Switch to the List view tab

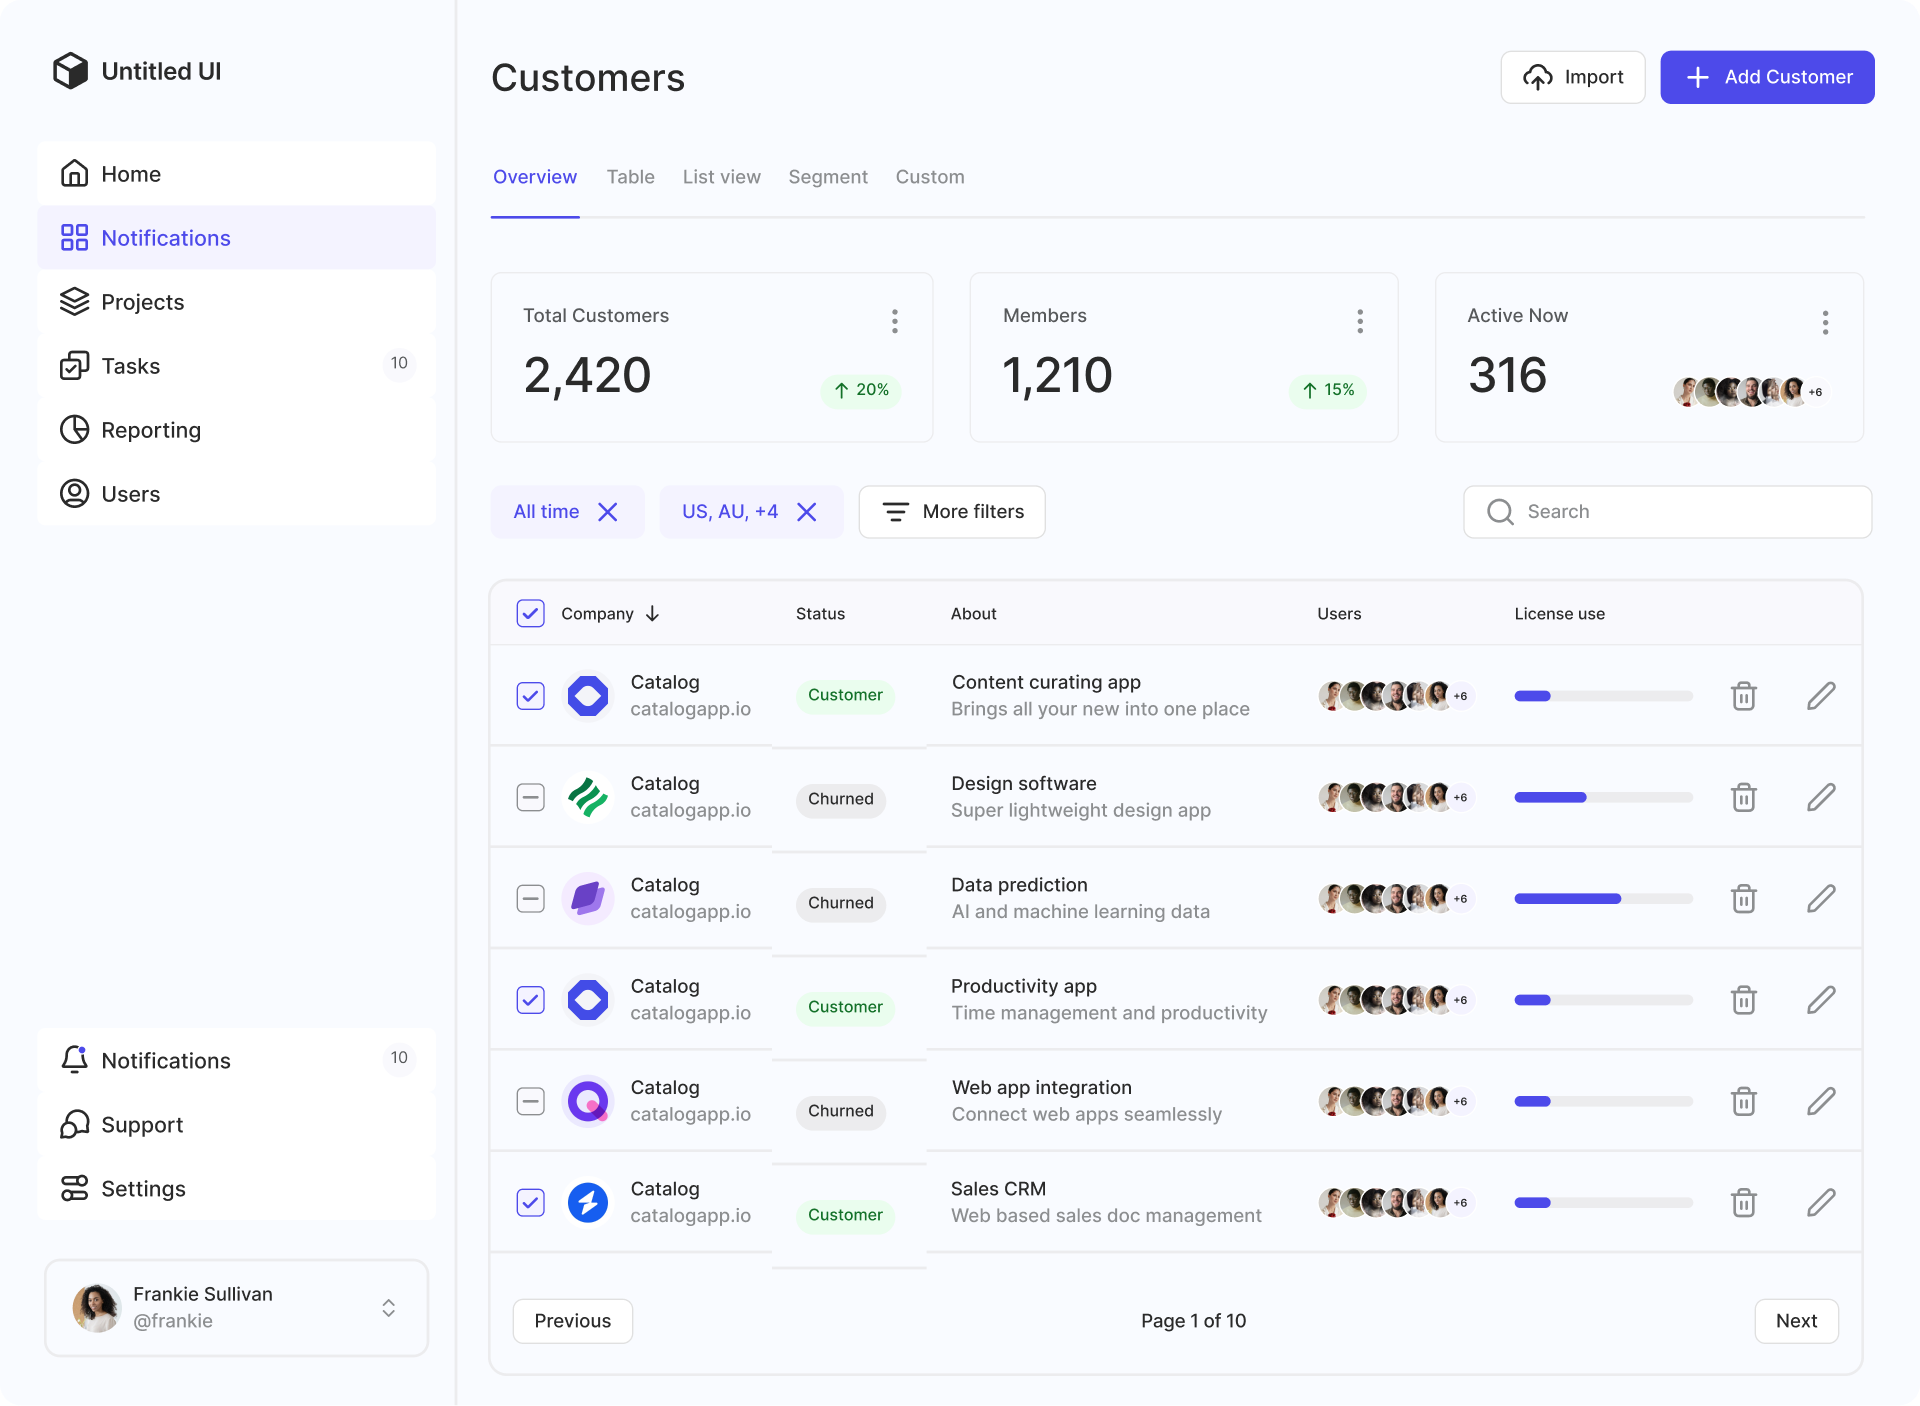721,177
